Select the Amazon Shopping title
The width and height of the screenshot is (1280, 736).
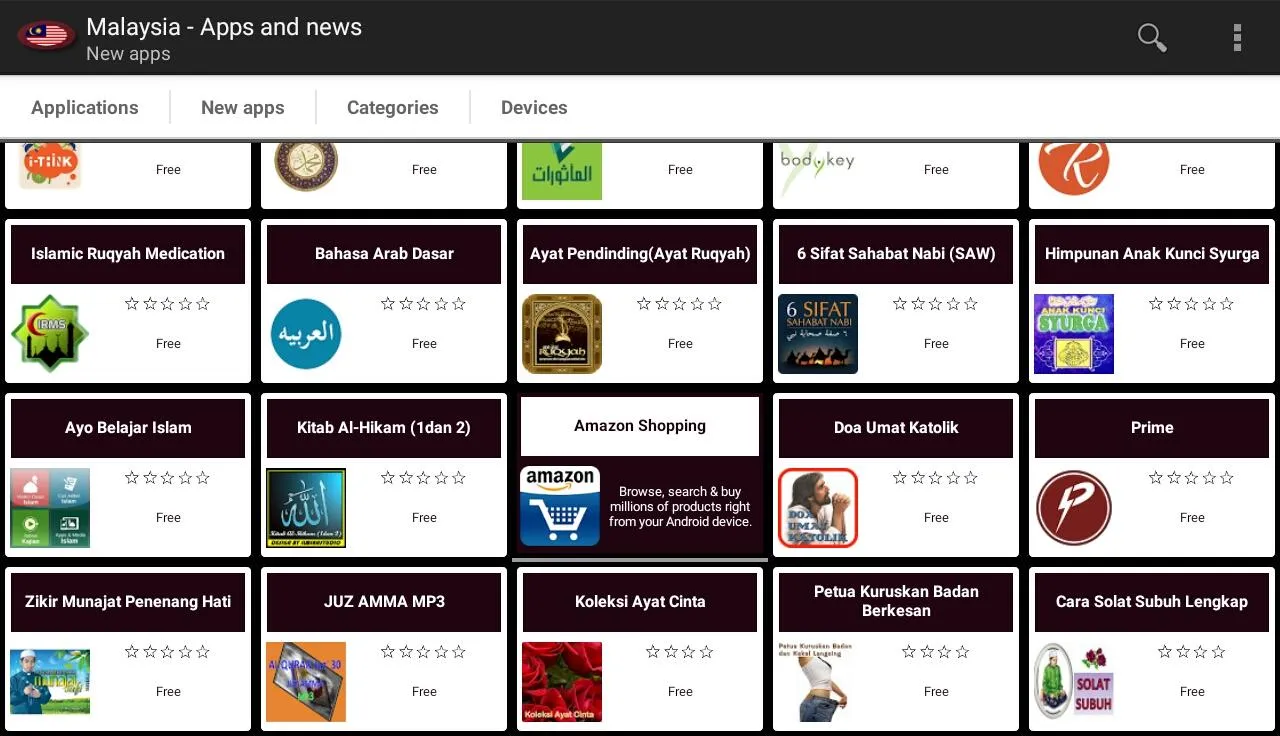[x=640, y=426]
